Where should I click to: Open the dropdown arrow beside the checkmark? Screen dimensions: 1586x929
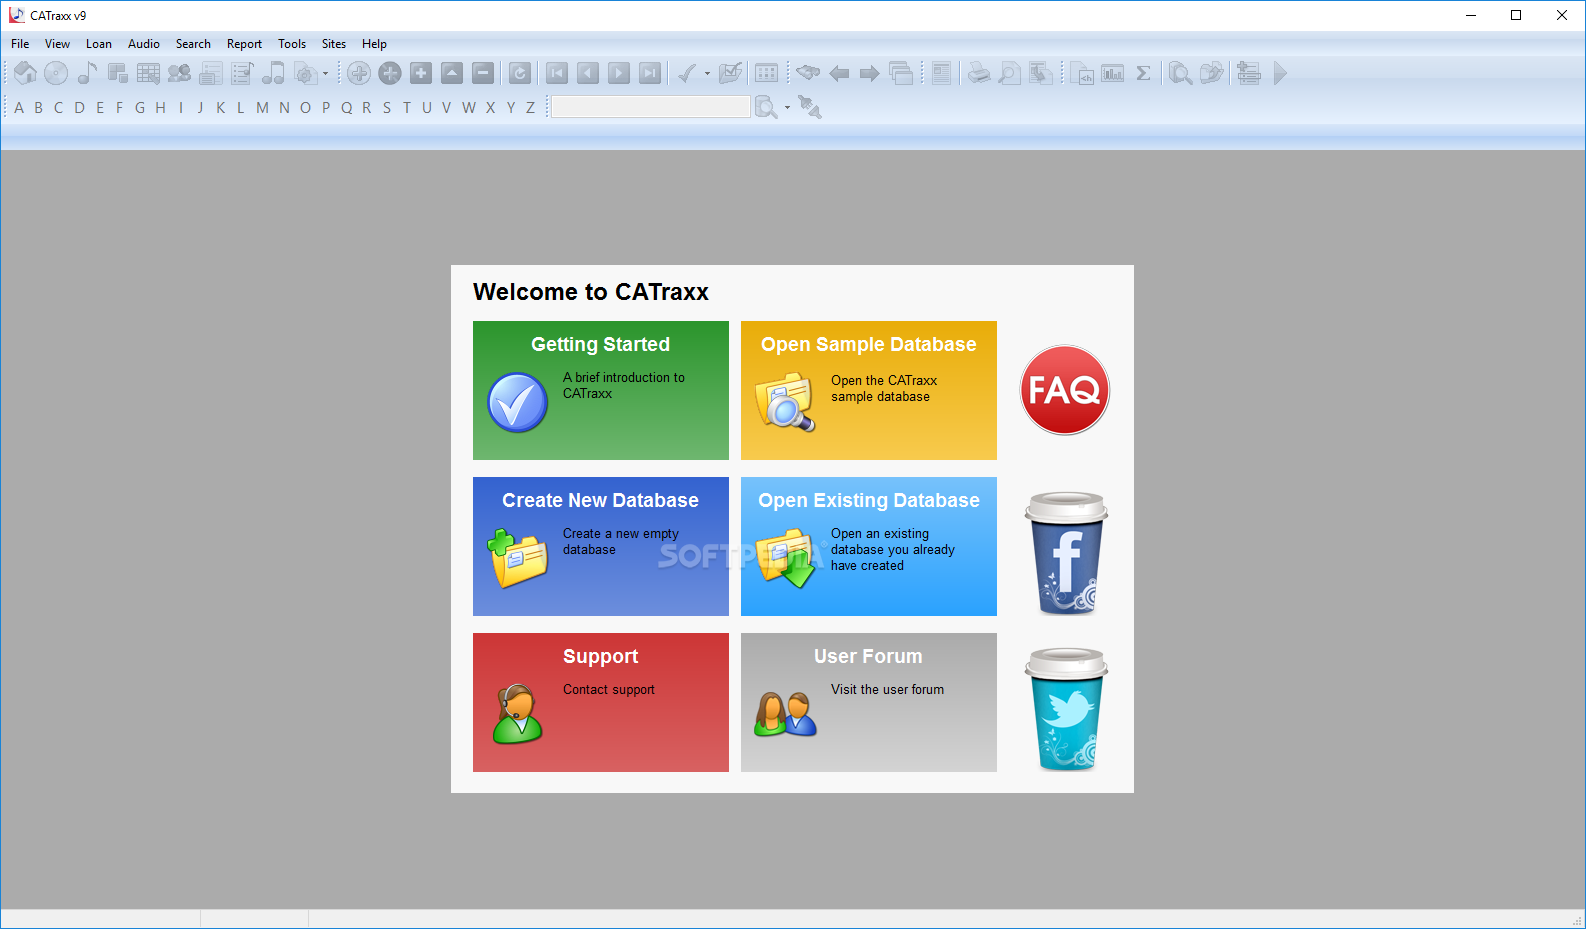click(x=707, y=73)
